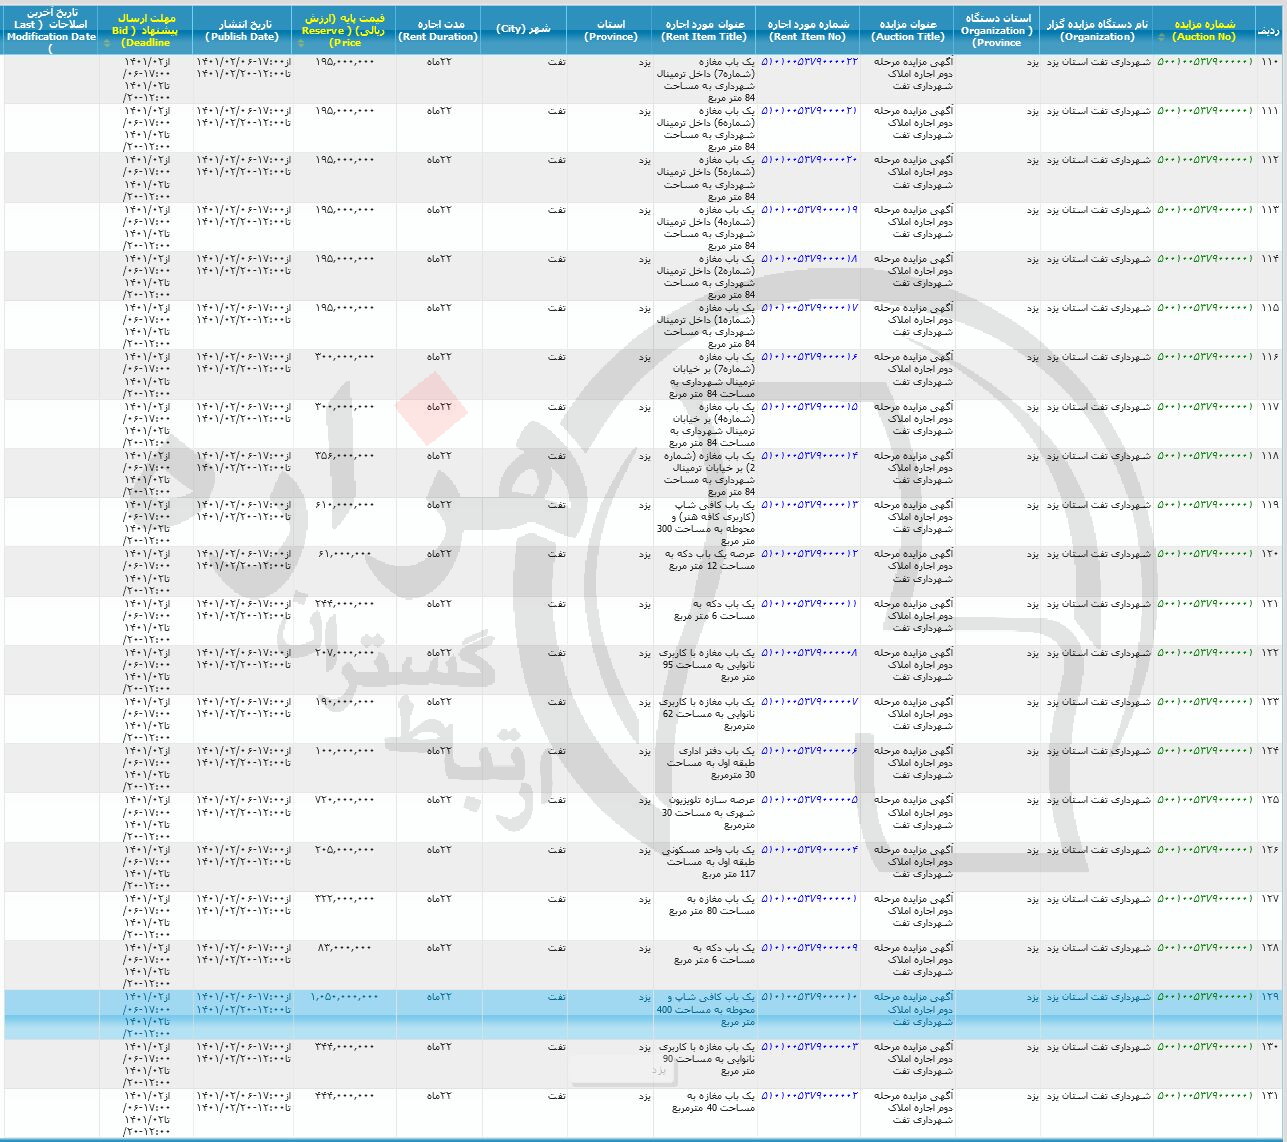The height and width of the screenshot is (1142, 1287).
Task: Click the Last Modification Date column header
Action: (x=52, y=31)
